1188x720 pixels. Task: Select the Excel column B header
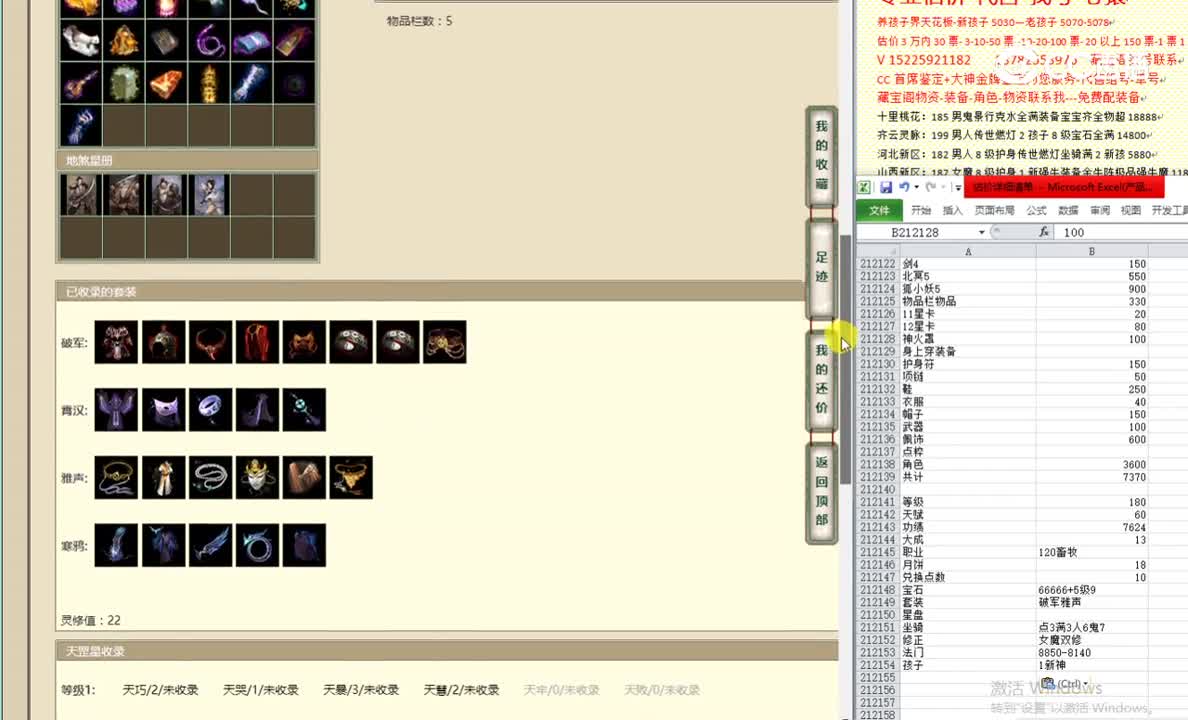1092,252
